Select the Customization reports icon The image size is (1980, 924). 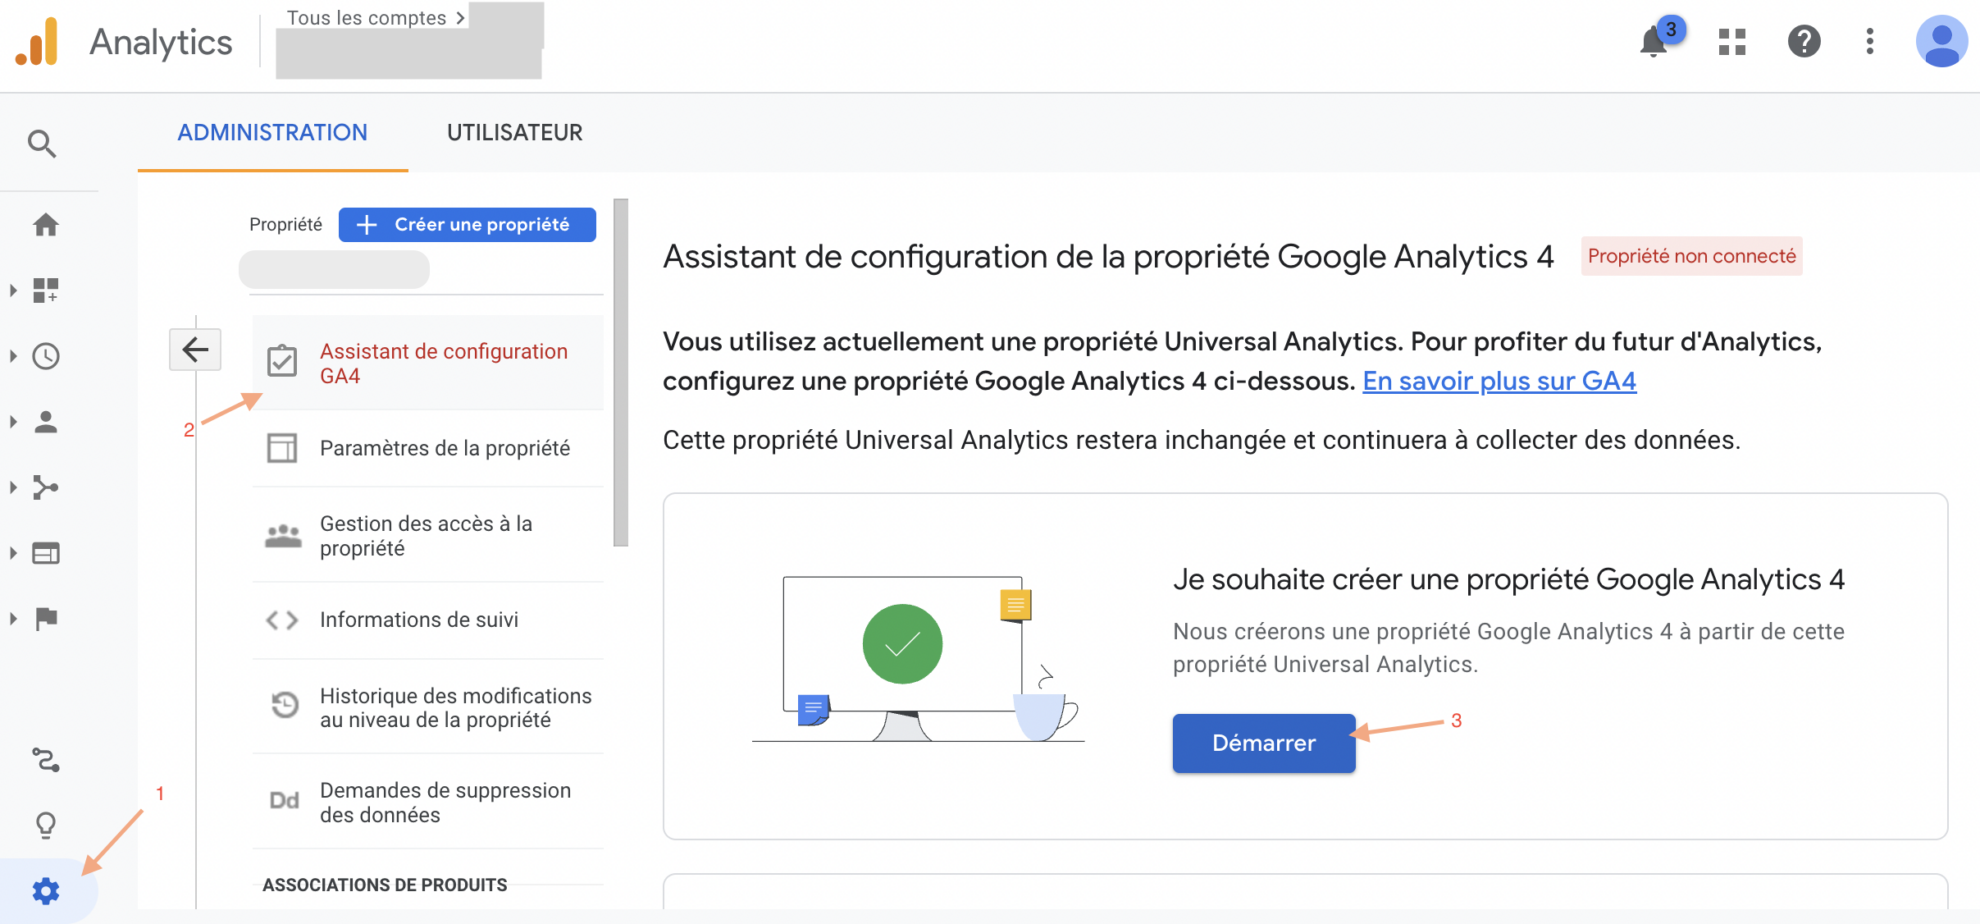tap(46, 290)
